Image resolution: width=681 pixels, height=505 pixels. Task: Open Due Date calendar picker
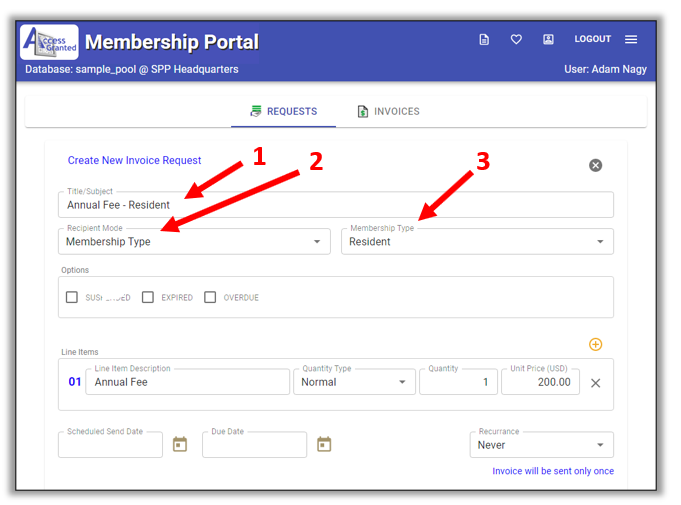pyautogui.click(x=324, y=444)
